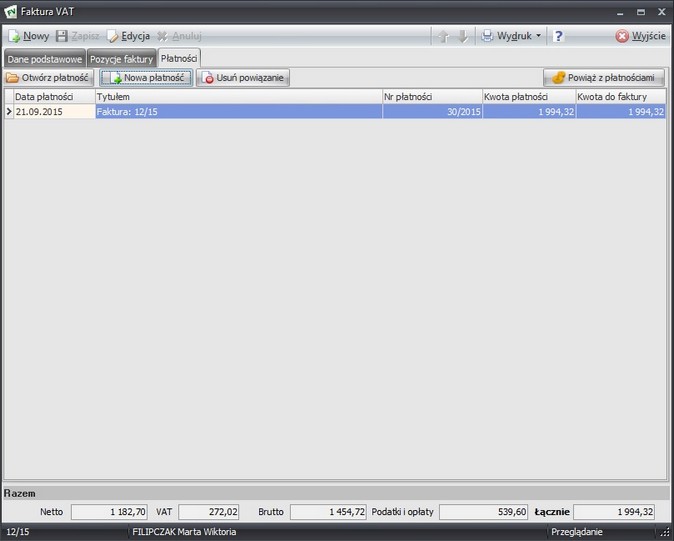Sort by Data płatności column header
The height and width of the screenshot is (541, 674).
tap(54, 97)
